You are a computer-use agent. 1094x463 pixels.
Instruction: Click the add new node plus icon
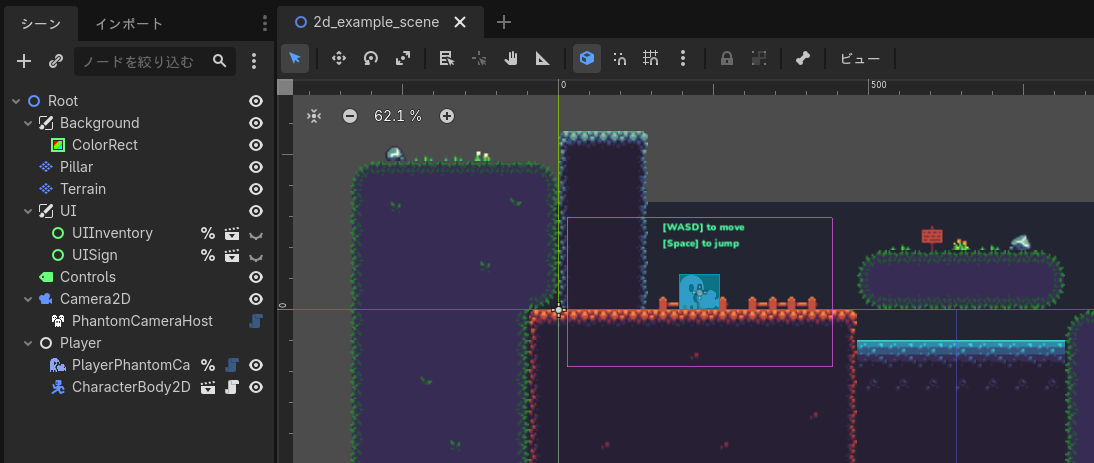[25, 62]
